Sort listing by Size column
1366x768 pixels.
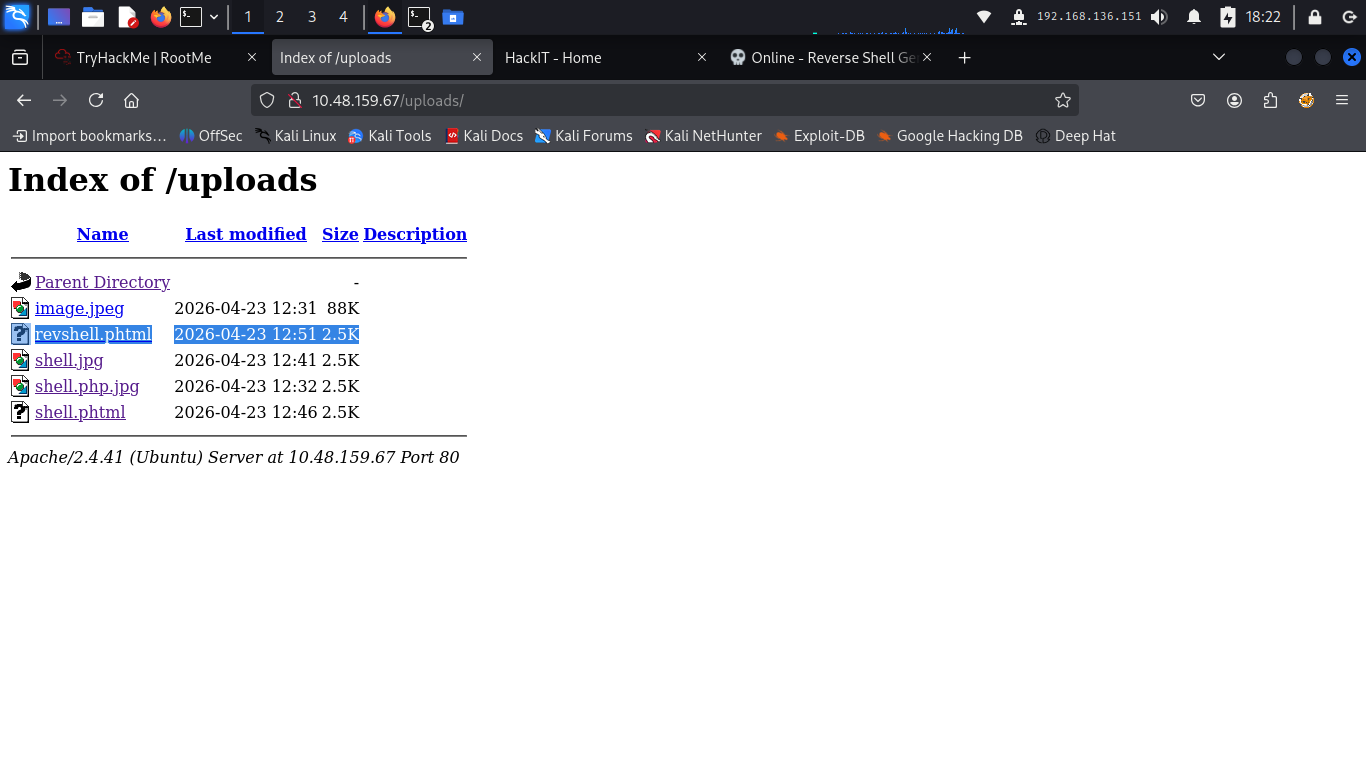[x=340, y=234]
